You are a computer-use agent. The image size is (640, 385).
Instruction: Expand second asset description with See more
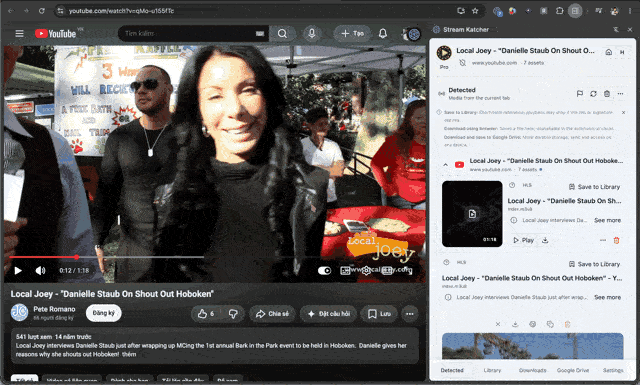coord(607,297)
